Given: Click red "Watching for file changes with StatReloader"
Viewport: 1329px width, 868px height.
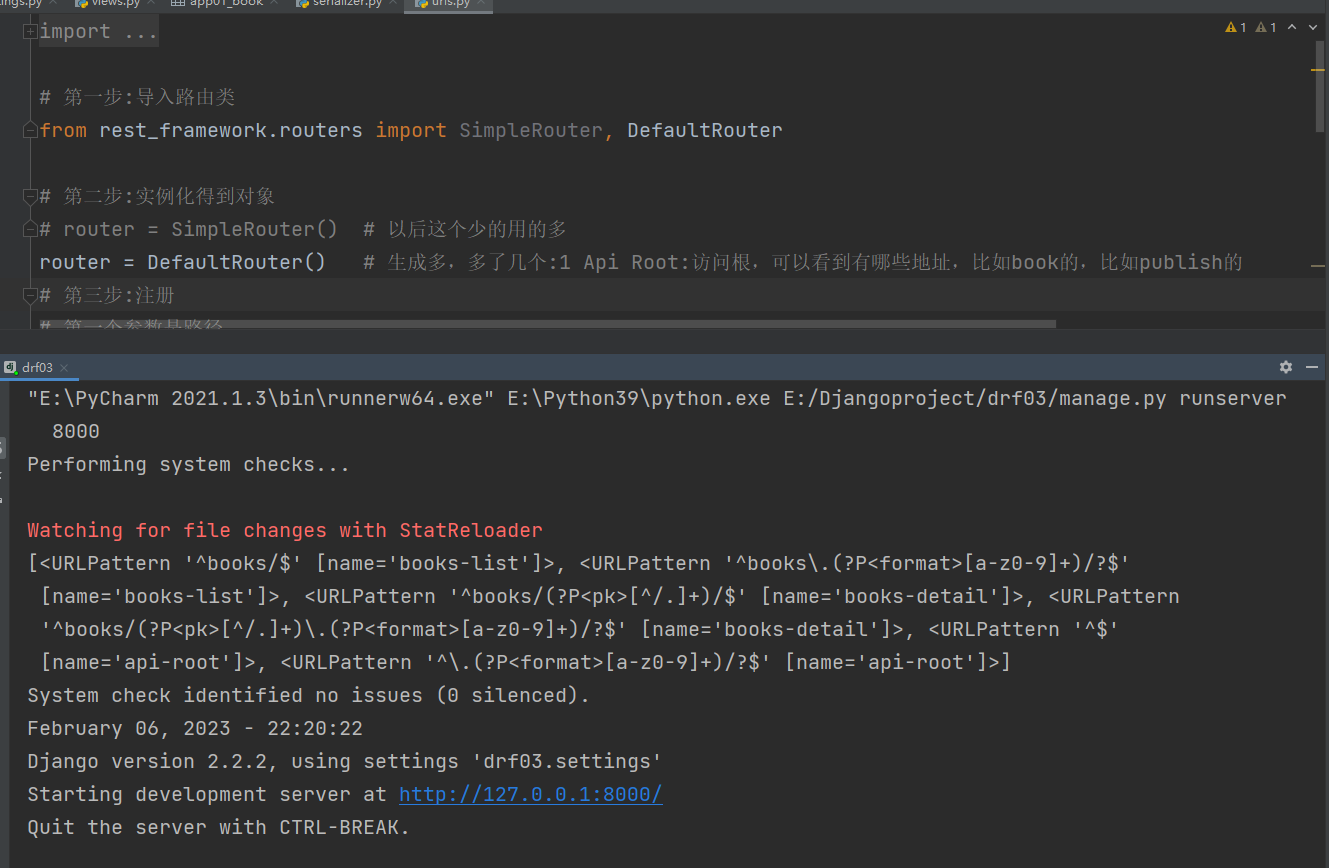Looking at the screenshot, I should coord(285,531).
